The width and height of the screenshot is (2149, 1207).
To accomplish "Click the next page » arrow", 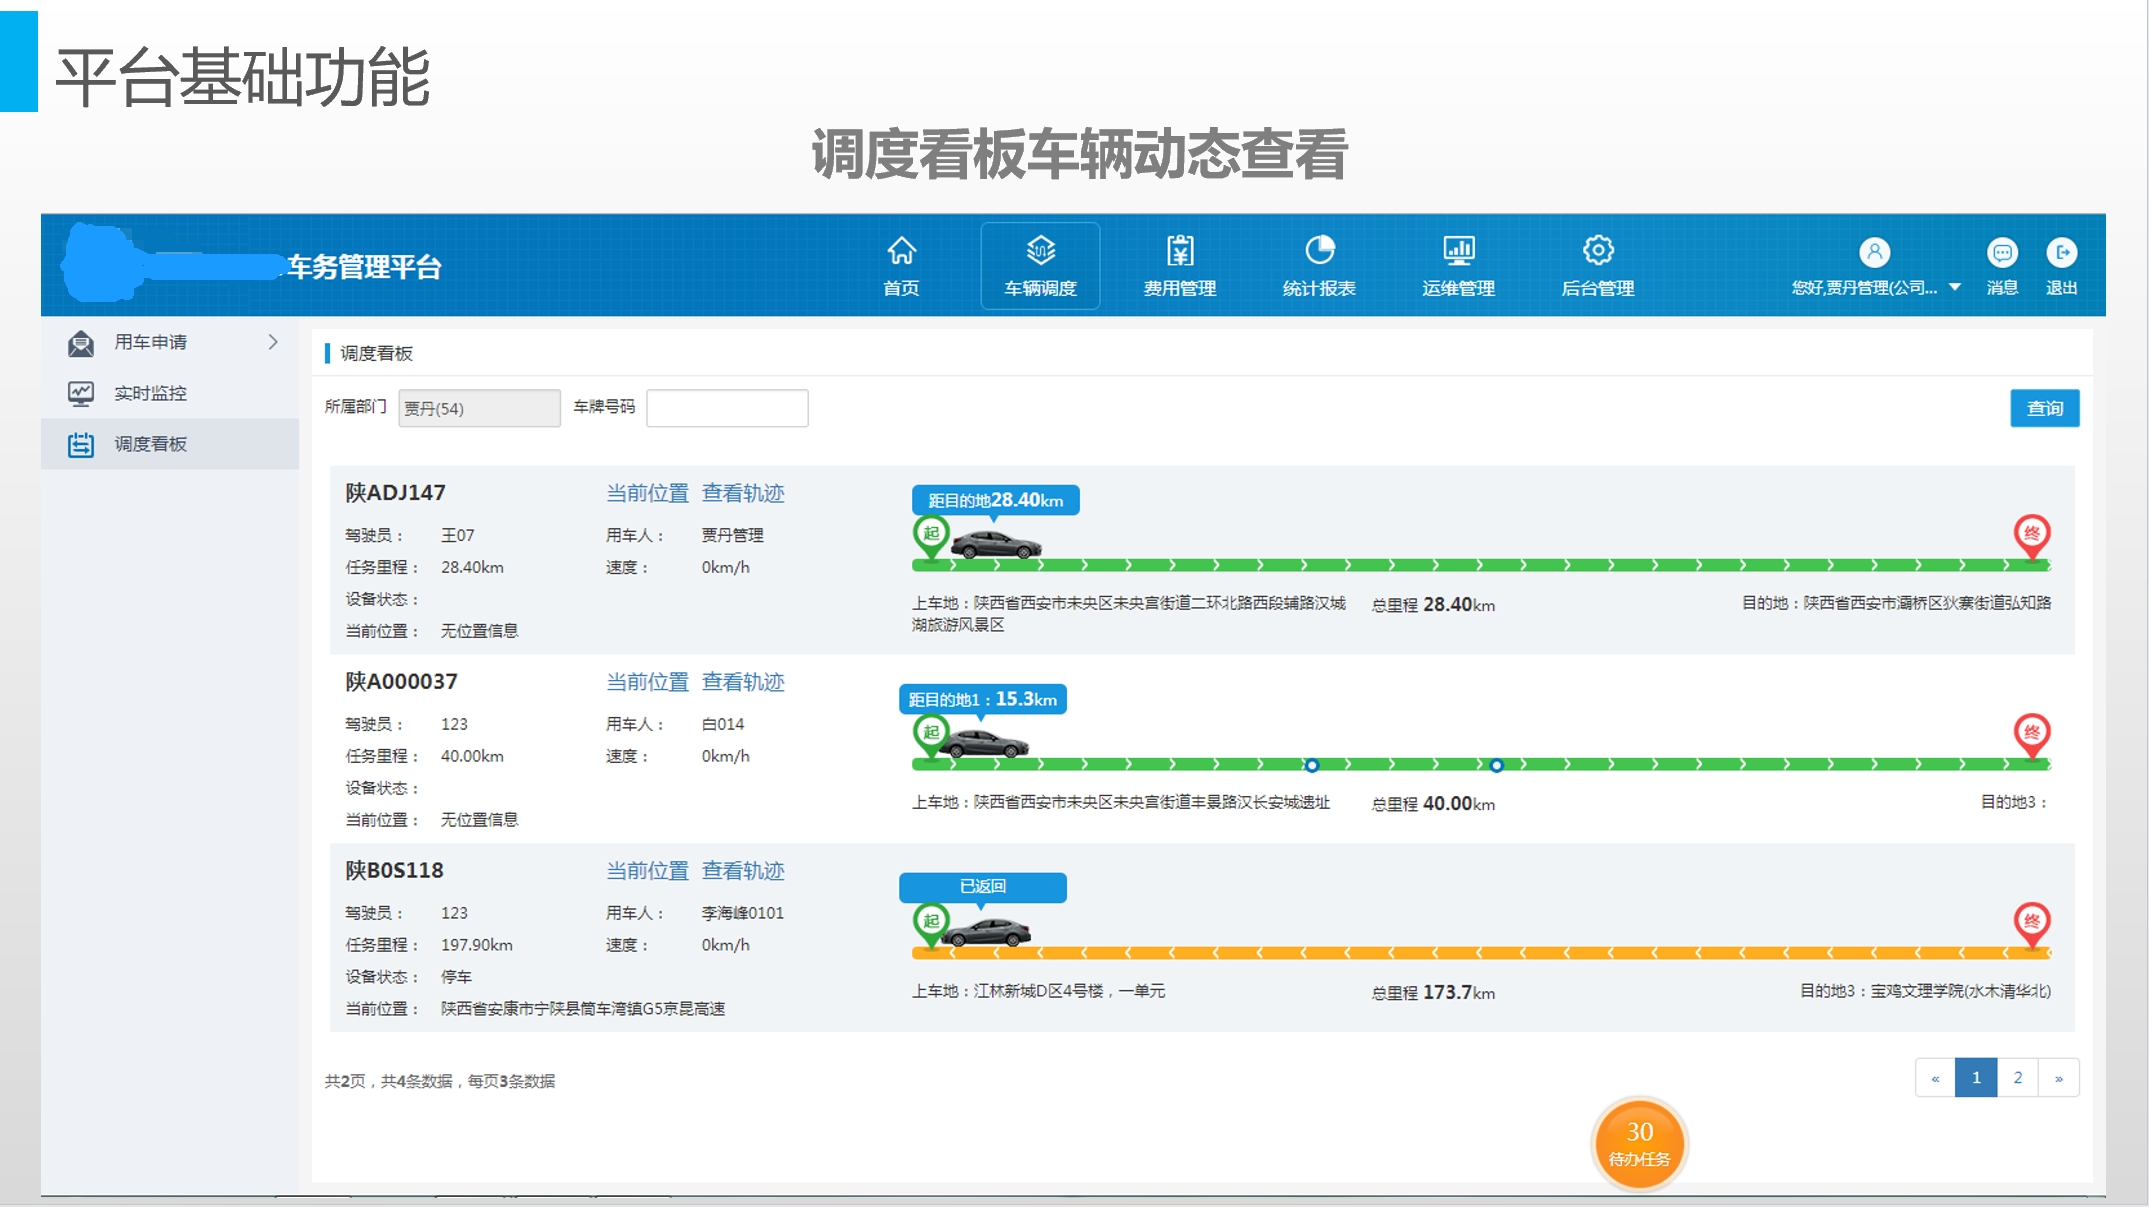I will (2058, 1078).
